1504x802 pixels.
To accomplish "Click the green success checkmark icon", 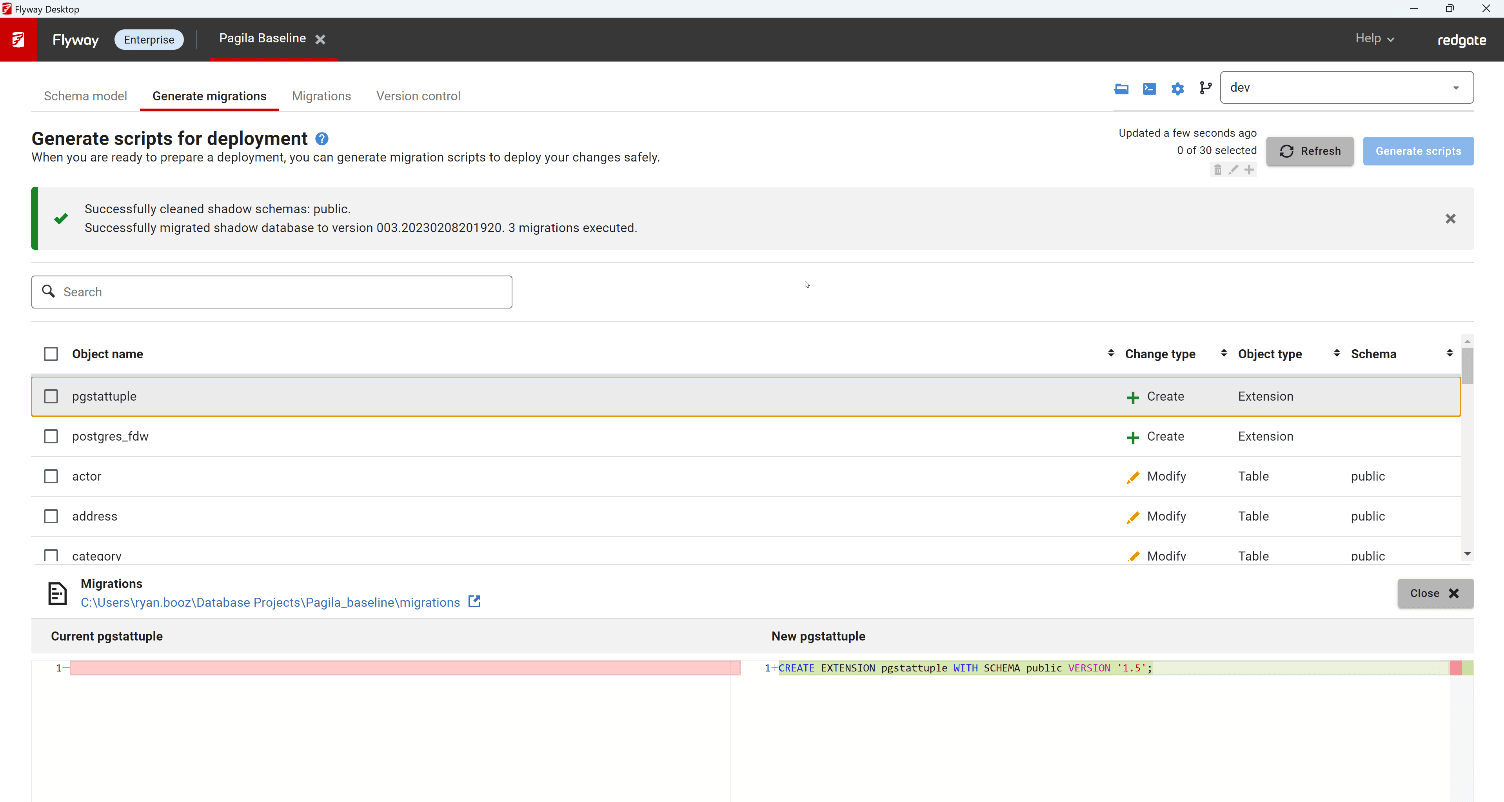I will tap(61, 219).
